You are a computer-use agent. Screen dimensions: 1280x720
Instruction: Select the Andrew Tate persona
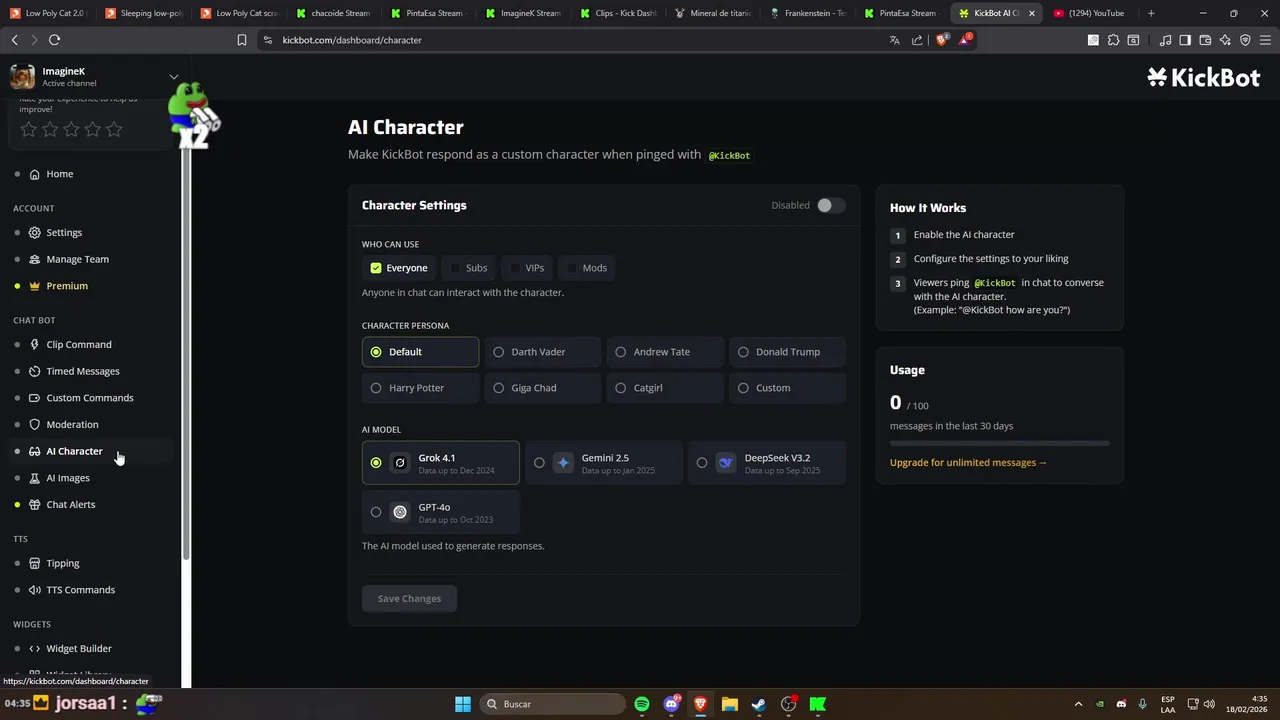(x=665, y=352)
